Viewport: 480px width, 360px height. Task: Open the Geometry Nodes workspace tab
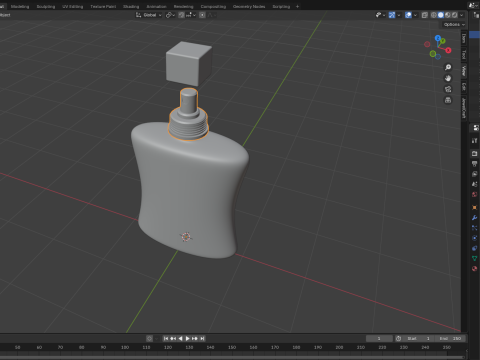tap(249, 6)
